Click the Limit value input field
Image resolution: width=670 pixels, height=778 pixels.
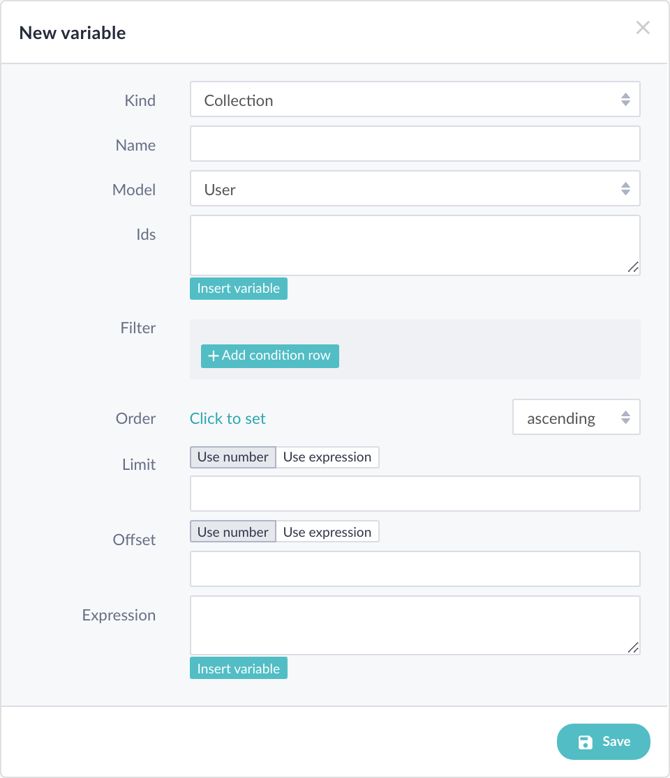(414, 493)
